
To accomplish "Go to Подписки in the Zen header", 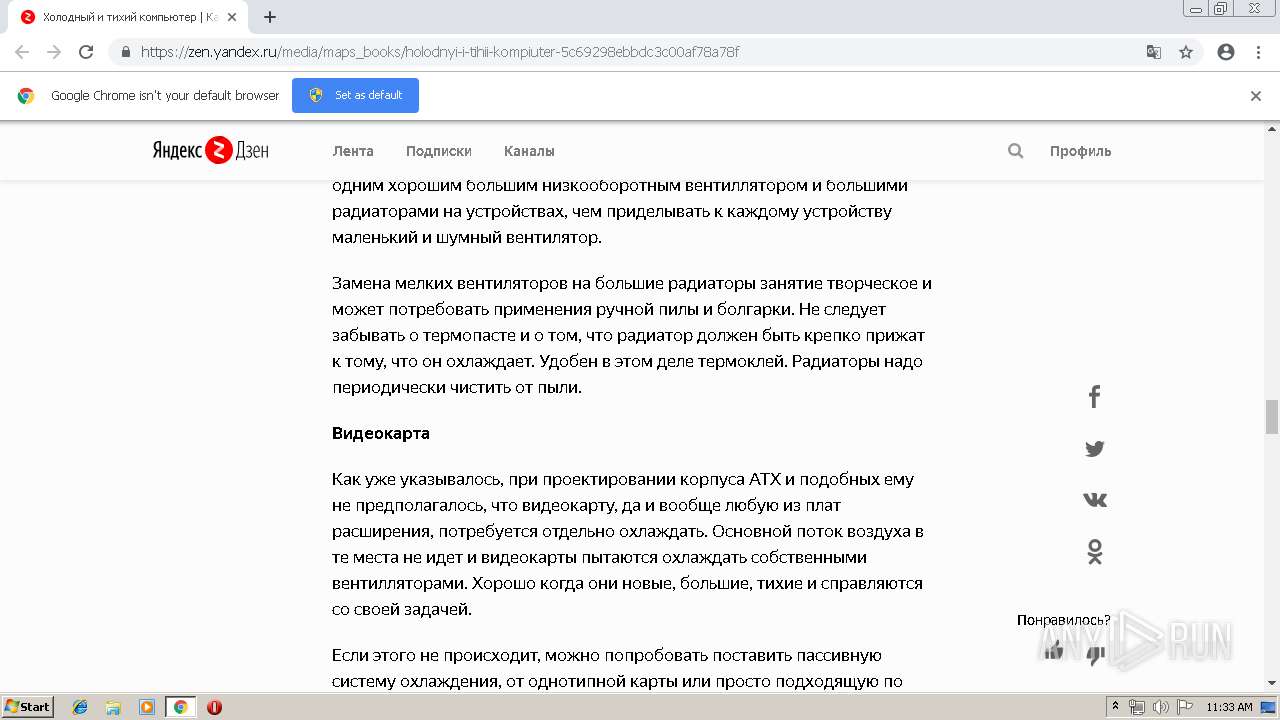I will pos(438,151).
